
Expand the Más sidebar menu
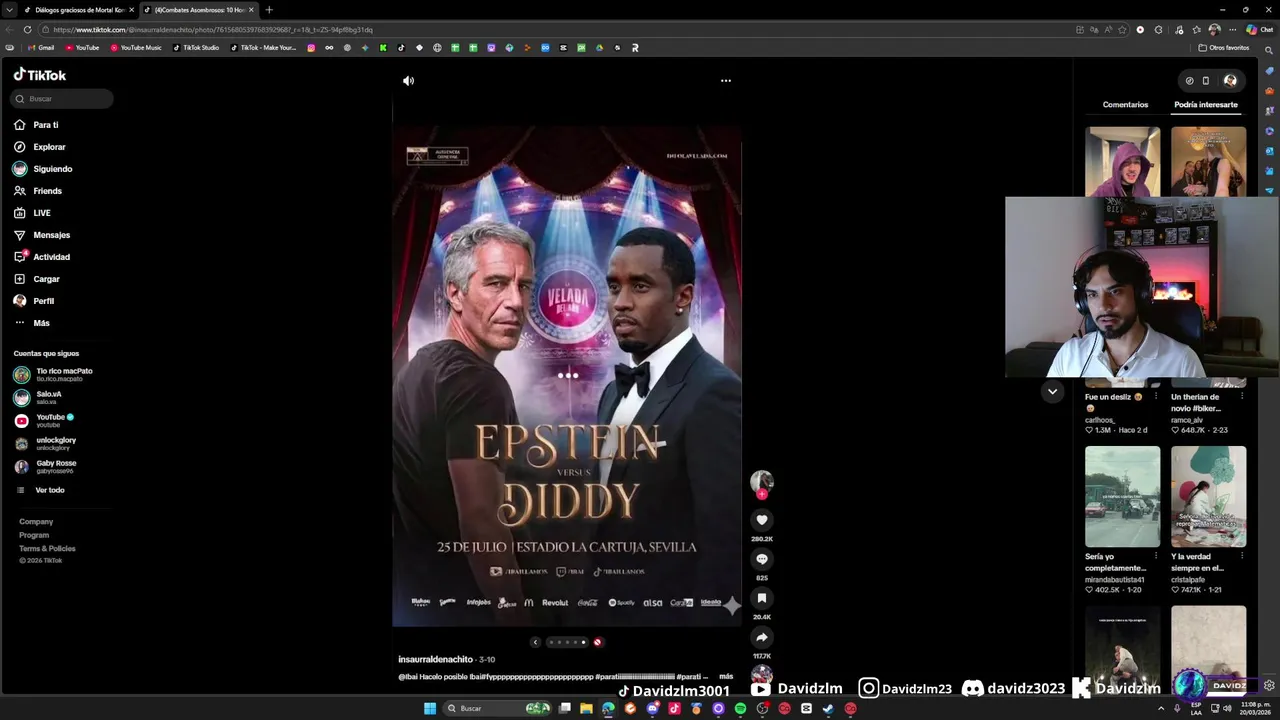(x=32, y=323)
